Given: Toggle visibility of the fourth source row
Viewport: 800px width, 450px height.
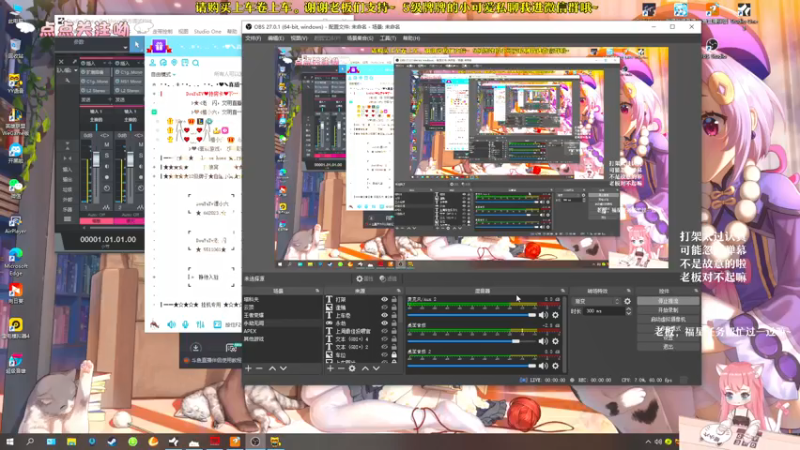Looking at the screenshot, I should tap(384, 323).
